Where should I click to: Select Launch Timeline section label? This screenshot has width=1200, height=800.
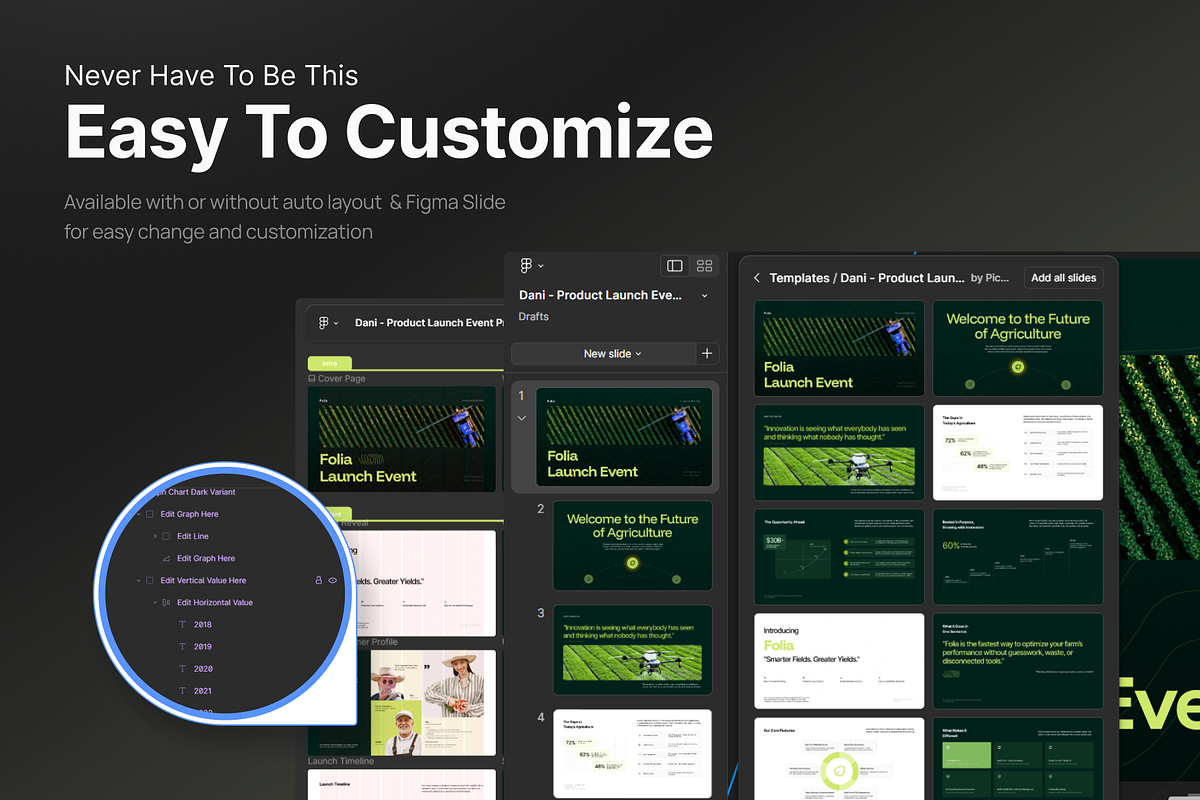[341, 761]
